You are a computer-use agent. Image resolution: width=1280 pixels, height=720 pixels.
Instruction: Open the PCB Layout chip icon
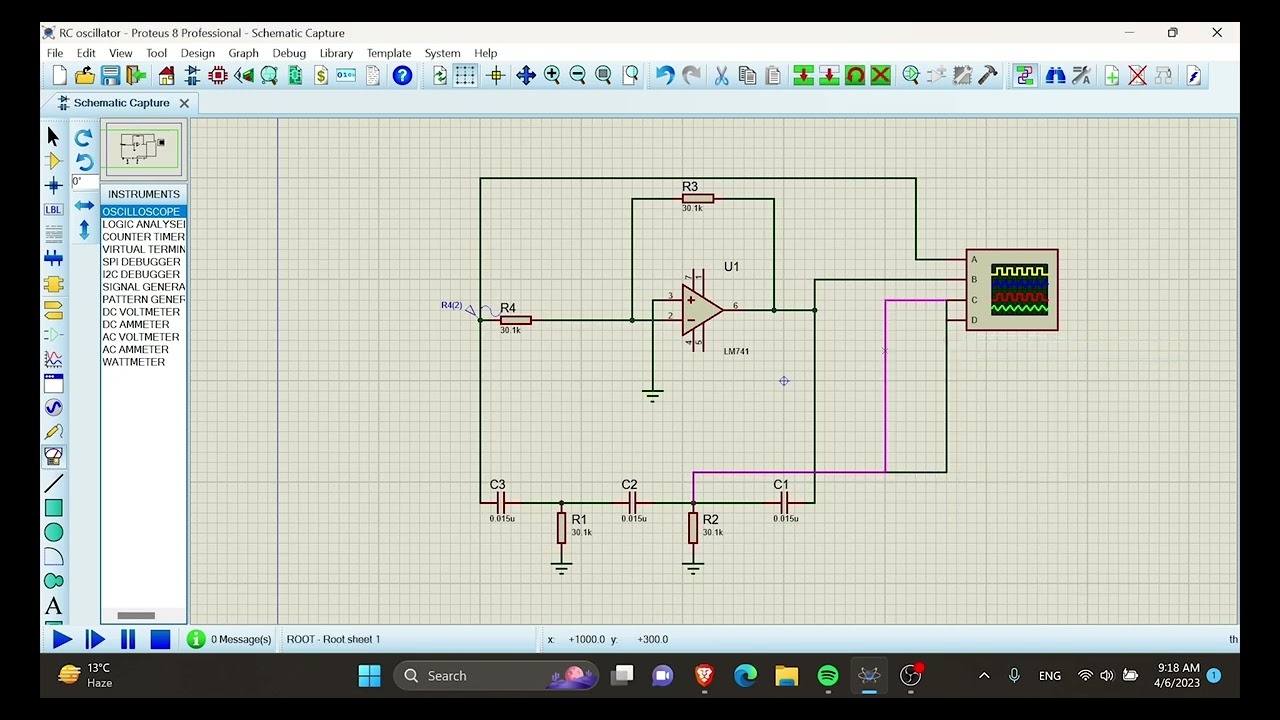(x=217, y=76)
